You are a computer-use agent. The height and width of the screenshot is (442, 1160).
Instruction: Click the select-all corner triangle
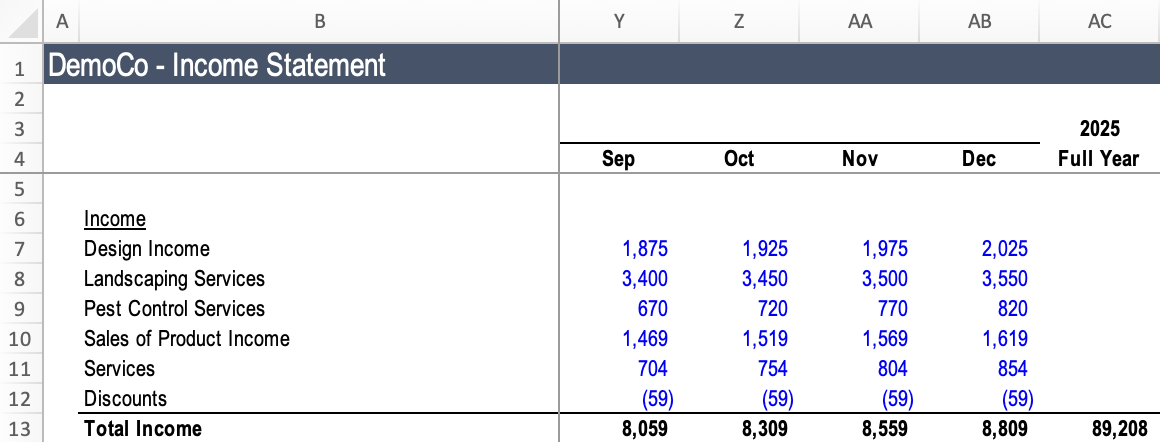(x=22, y=22)
